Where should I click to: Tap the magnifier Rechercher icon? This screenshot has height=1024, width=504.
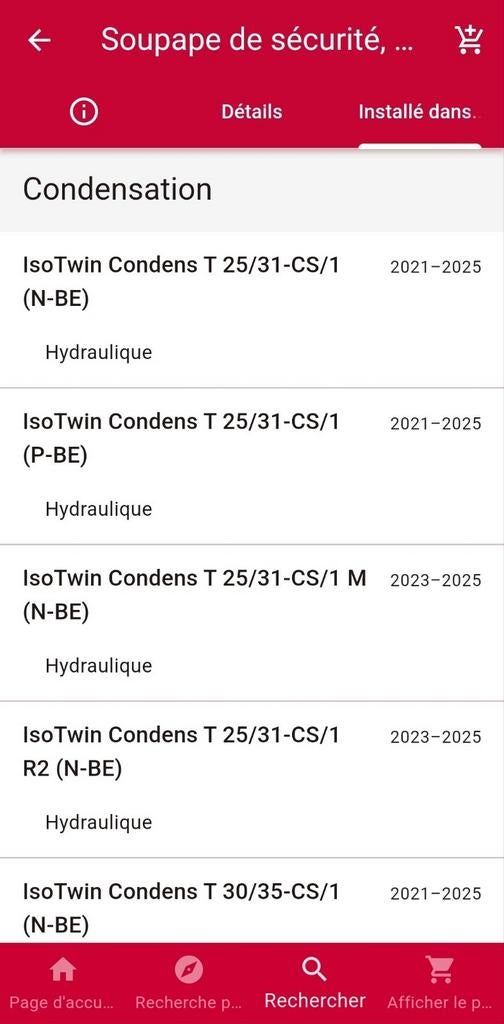315,970
